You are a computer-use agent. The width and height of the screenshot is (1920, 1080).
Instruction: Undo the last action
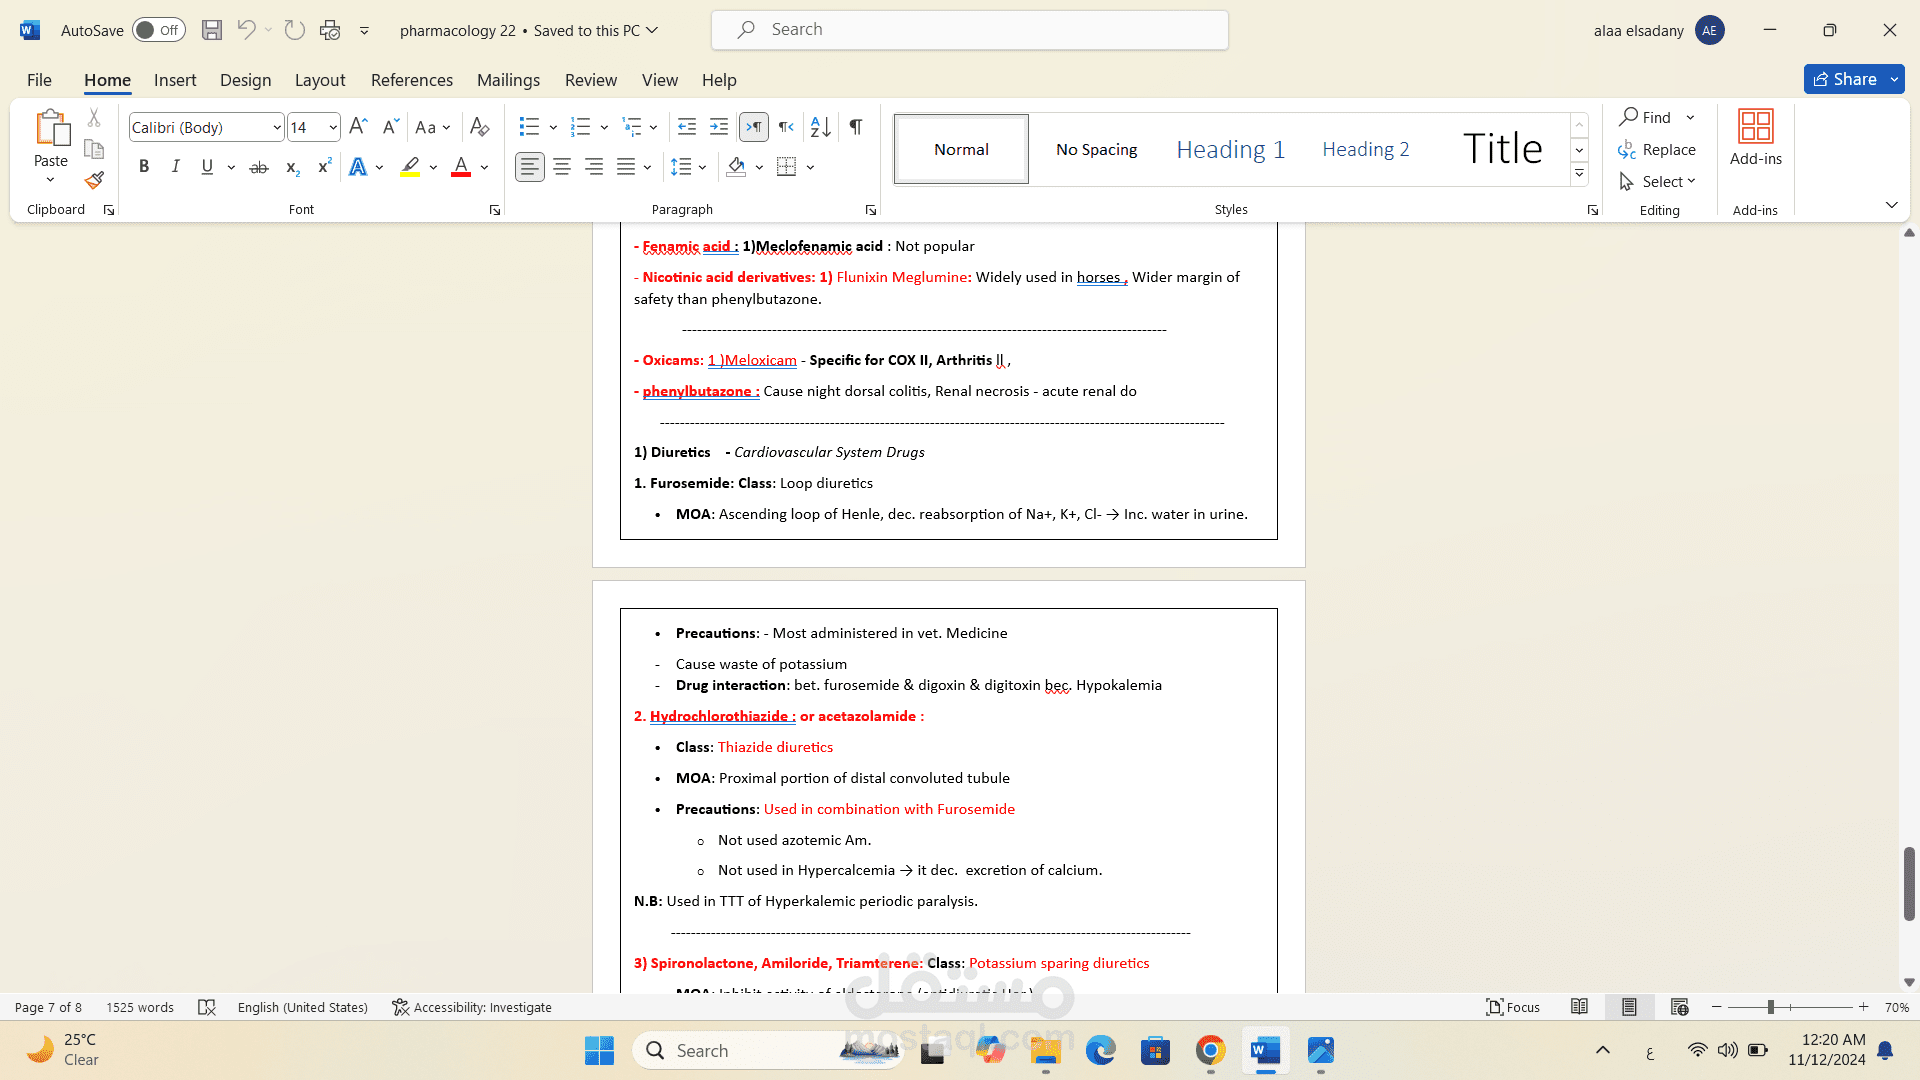point(246,30)
